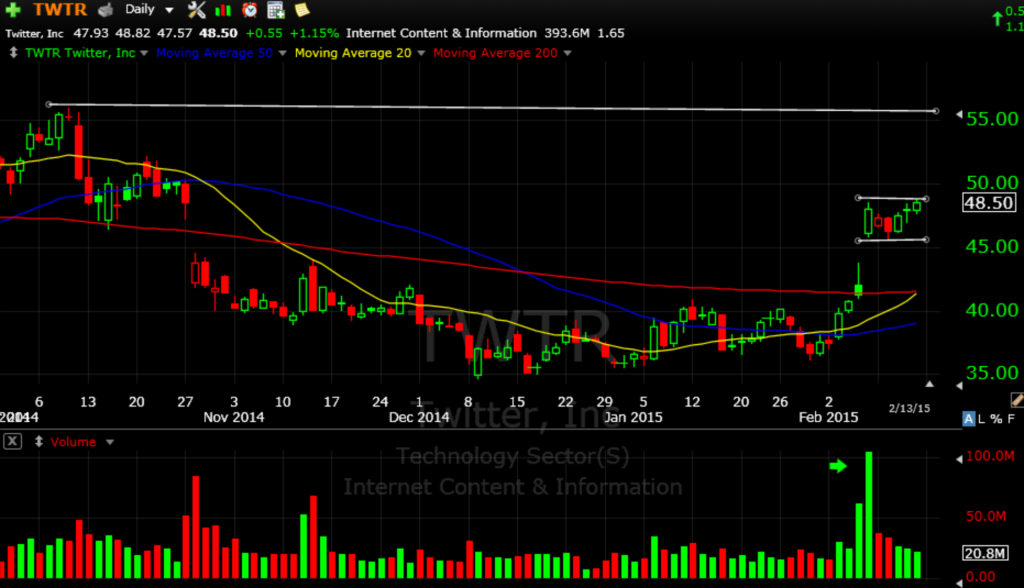Click the 55.00 price axis label
1024x588 pixels.
[992, 119]
